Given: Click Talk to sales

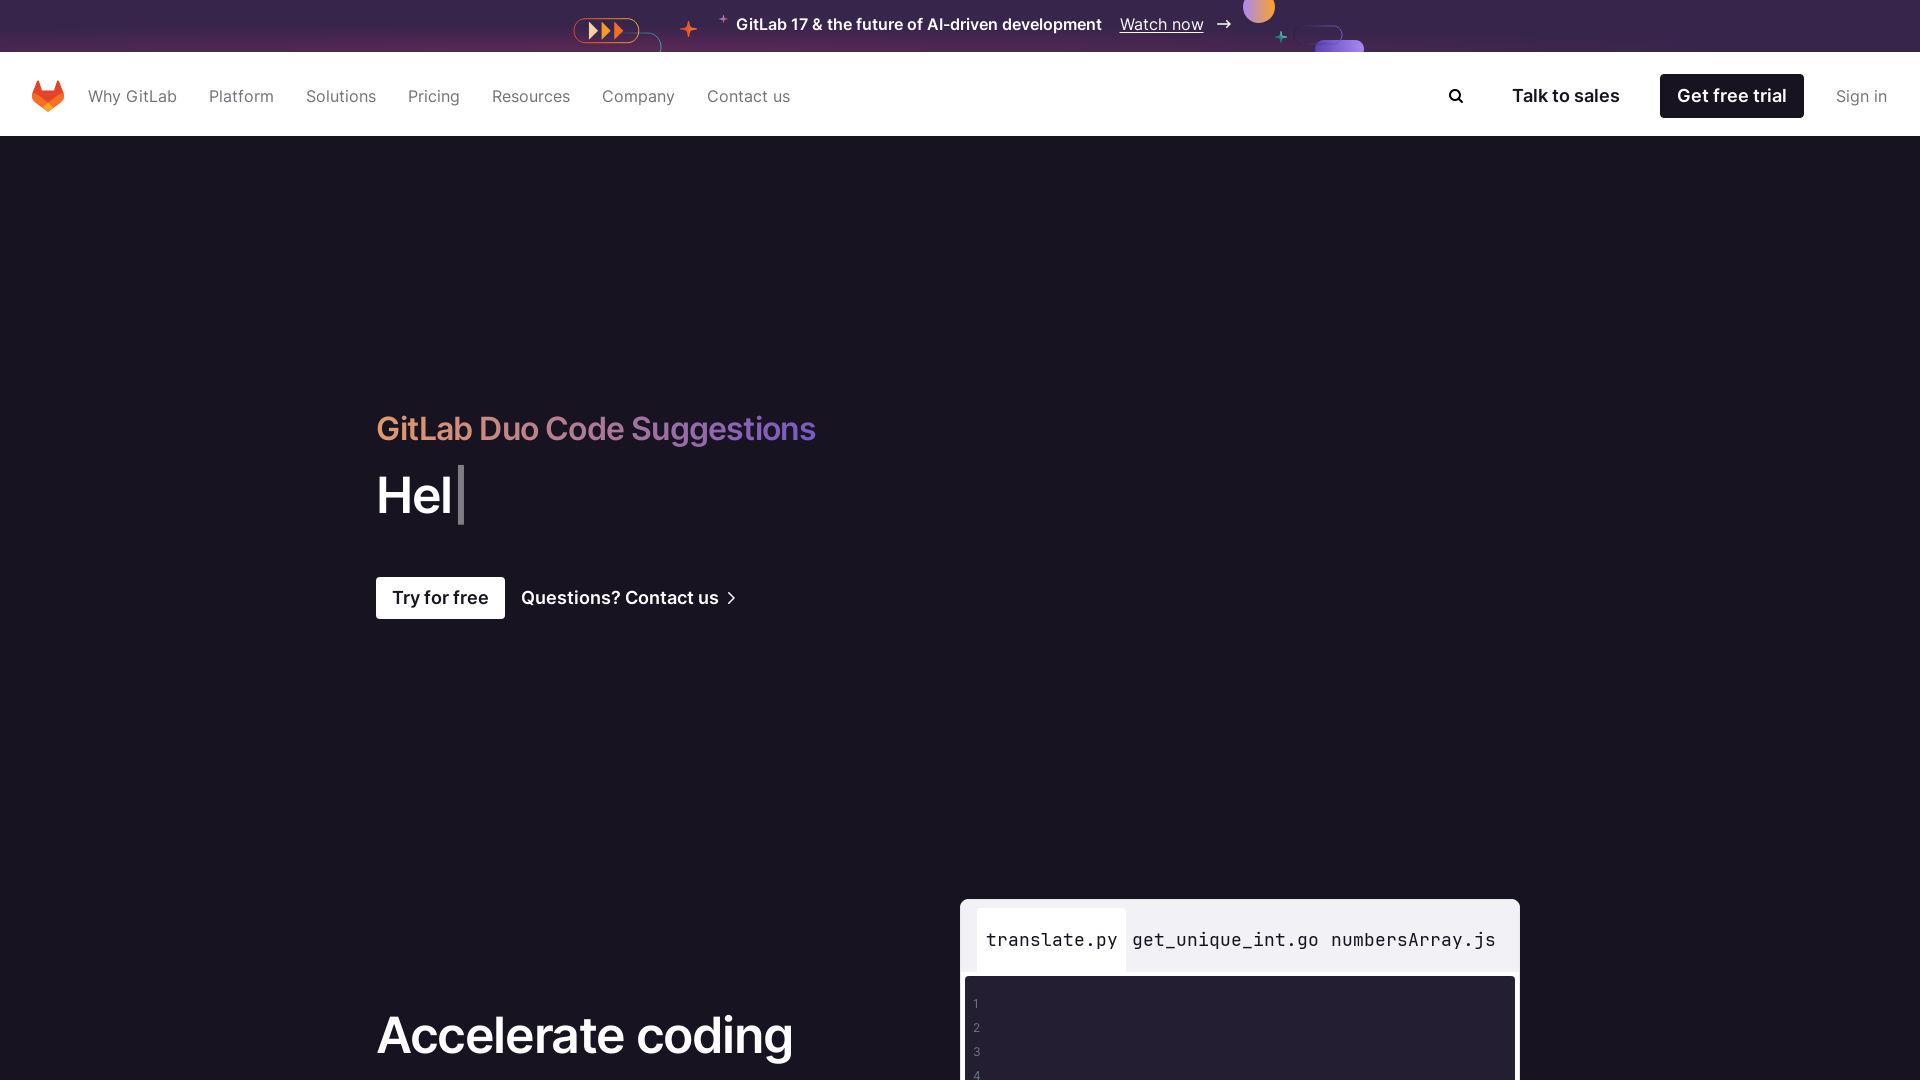Looking at the screenshot, I should [1565, 96].
